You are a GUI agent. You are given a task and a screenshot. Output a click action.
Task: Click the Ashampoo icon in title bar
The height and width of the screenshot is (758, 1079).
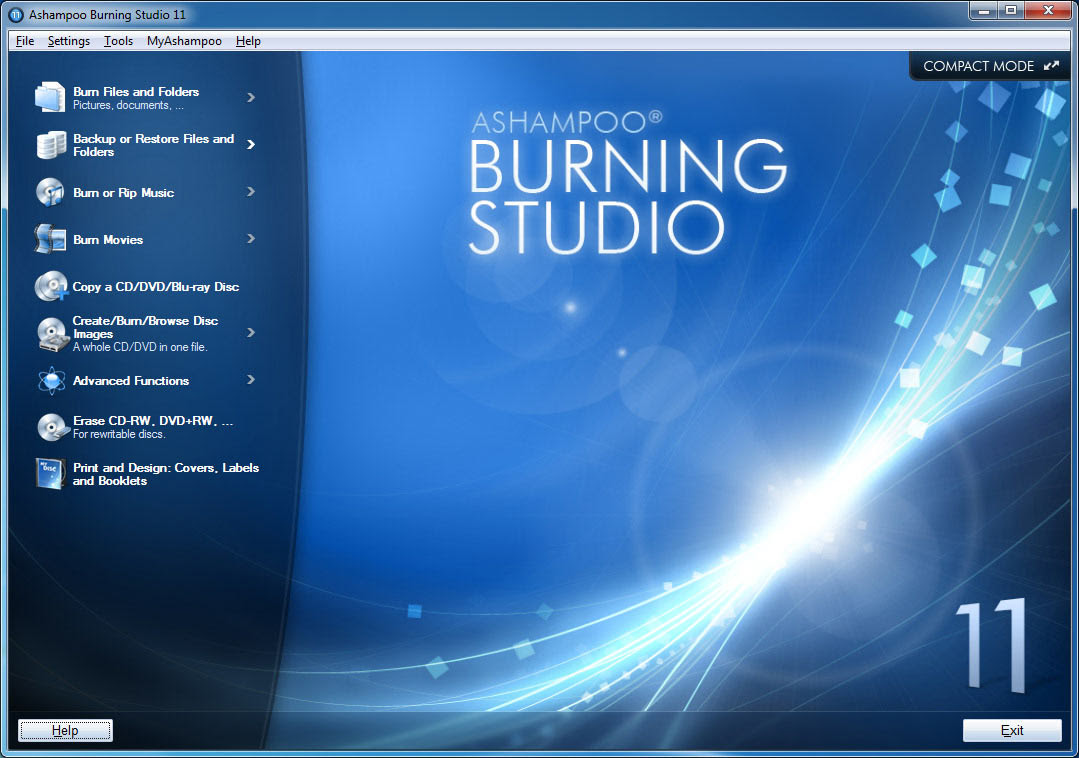click(16, 14)
